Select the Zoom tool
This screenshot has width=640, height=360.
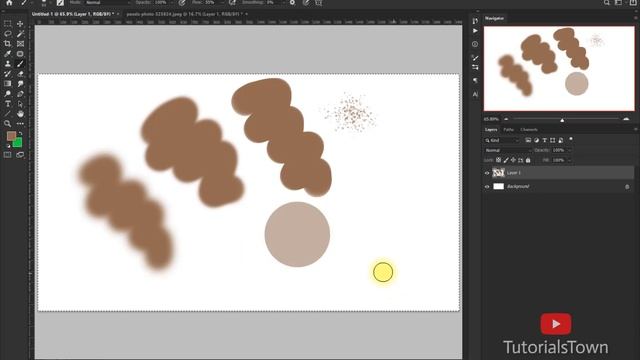click(x=7, y=123)
